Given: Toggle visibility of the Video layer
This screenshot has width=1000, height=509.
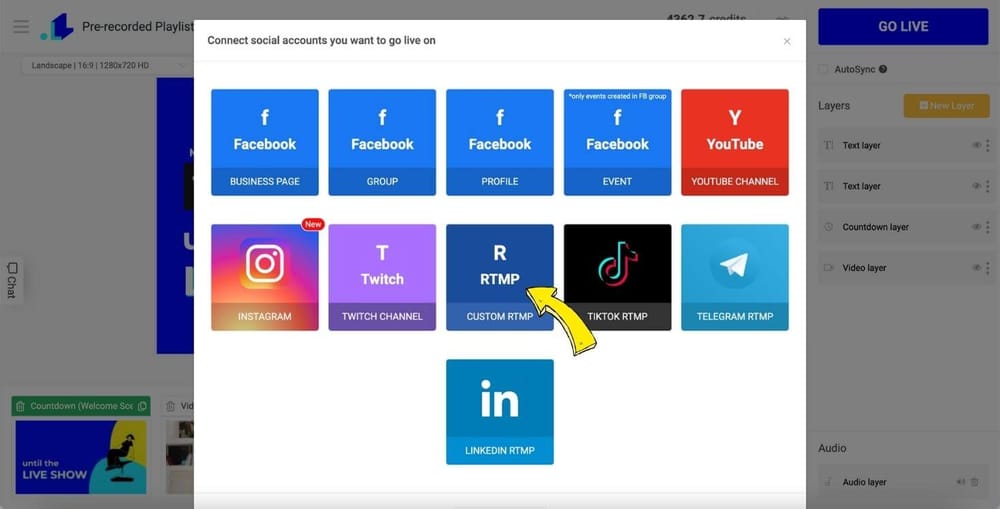Looking at the screenshot, I should [976, 268].
